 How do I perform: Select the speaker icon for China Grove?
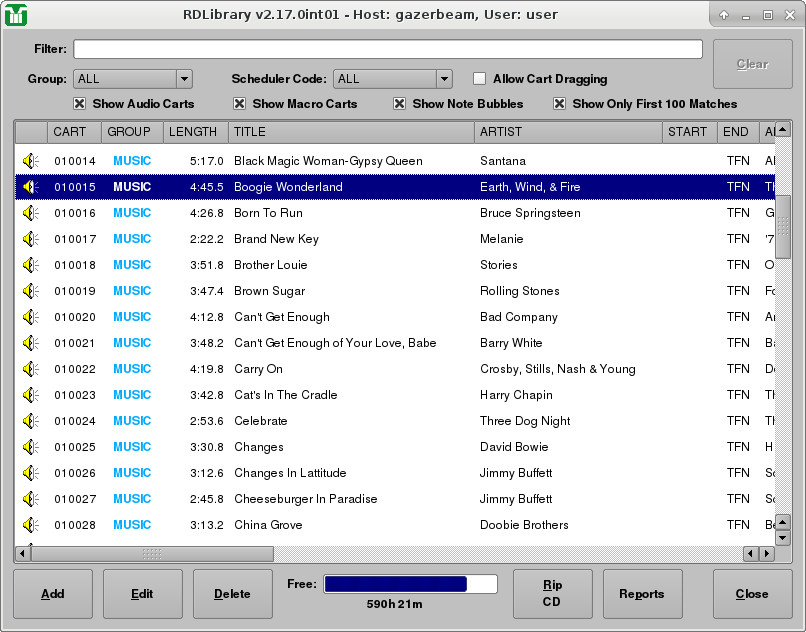click(x=30, y=525)
